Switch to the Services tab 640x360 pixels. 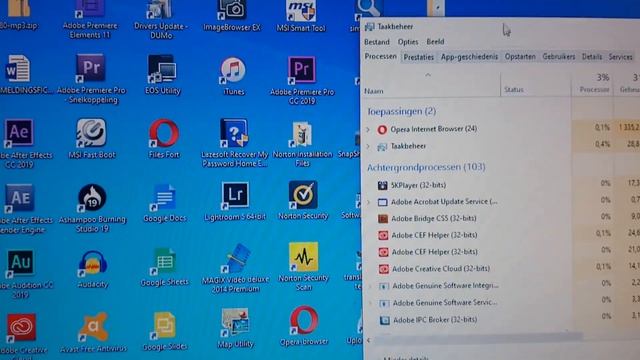pos(620,57)
